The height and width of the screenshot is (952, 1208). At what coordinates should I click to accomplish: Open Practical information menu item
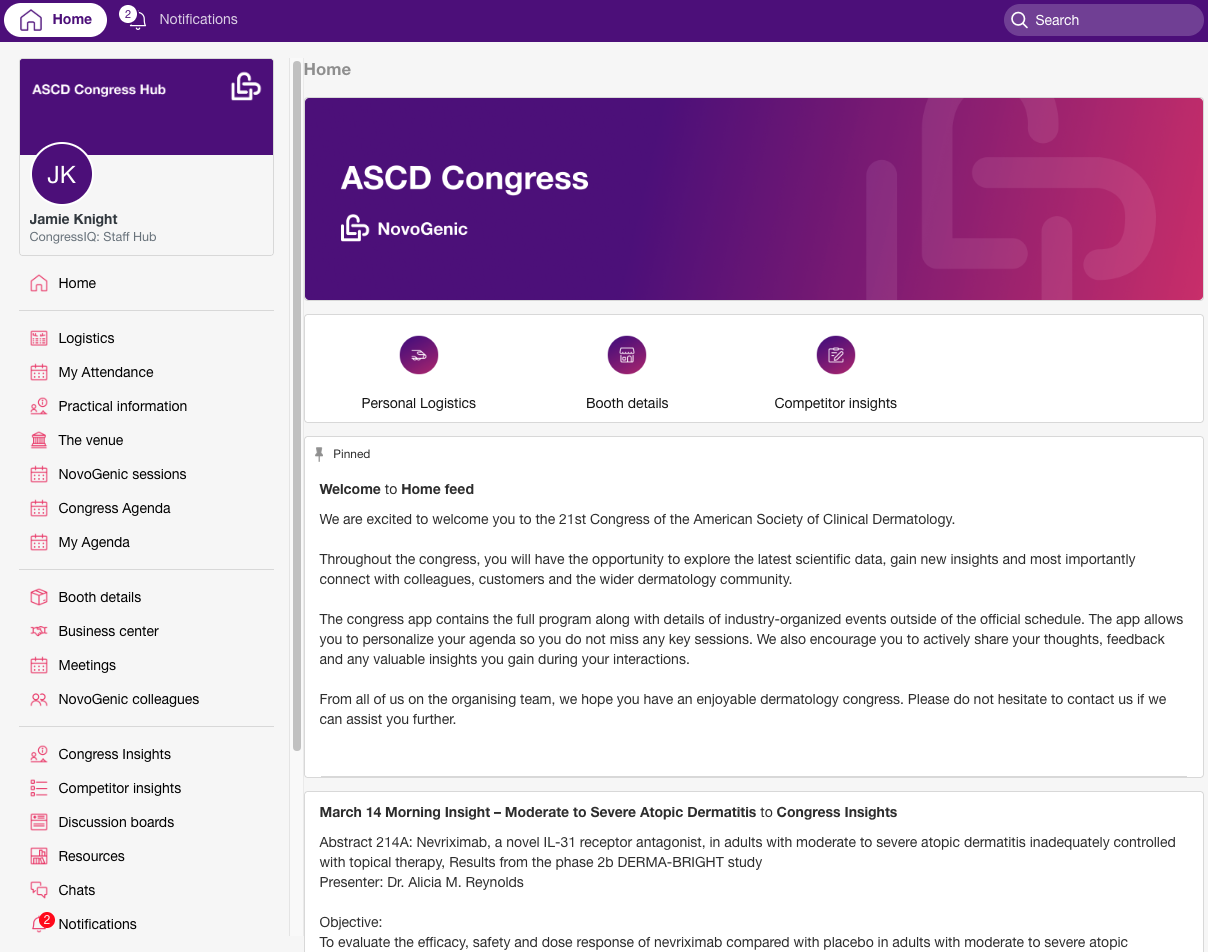(x=123, y=406)
